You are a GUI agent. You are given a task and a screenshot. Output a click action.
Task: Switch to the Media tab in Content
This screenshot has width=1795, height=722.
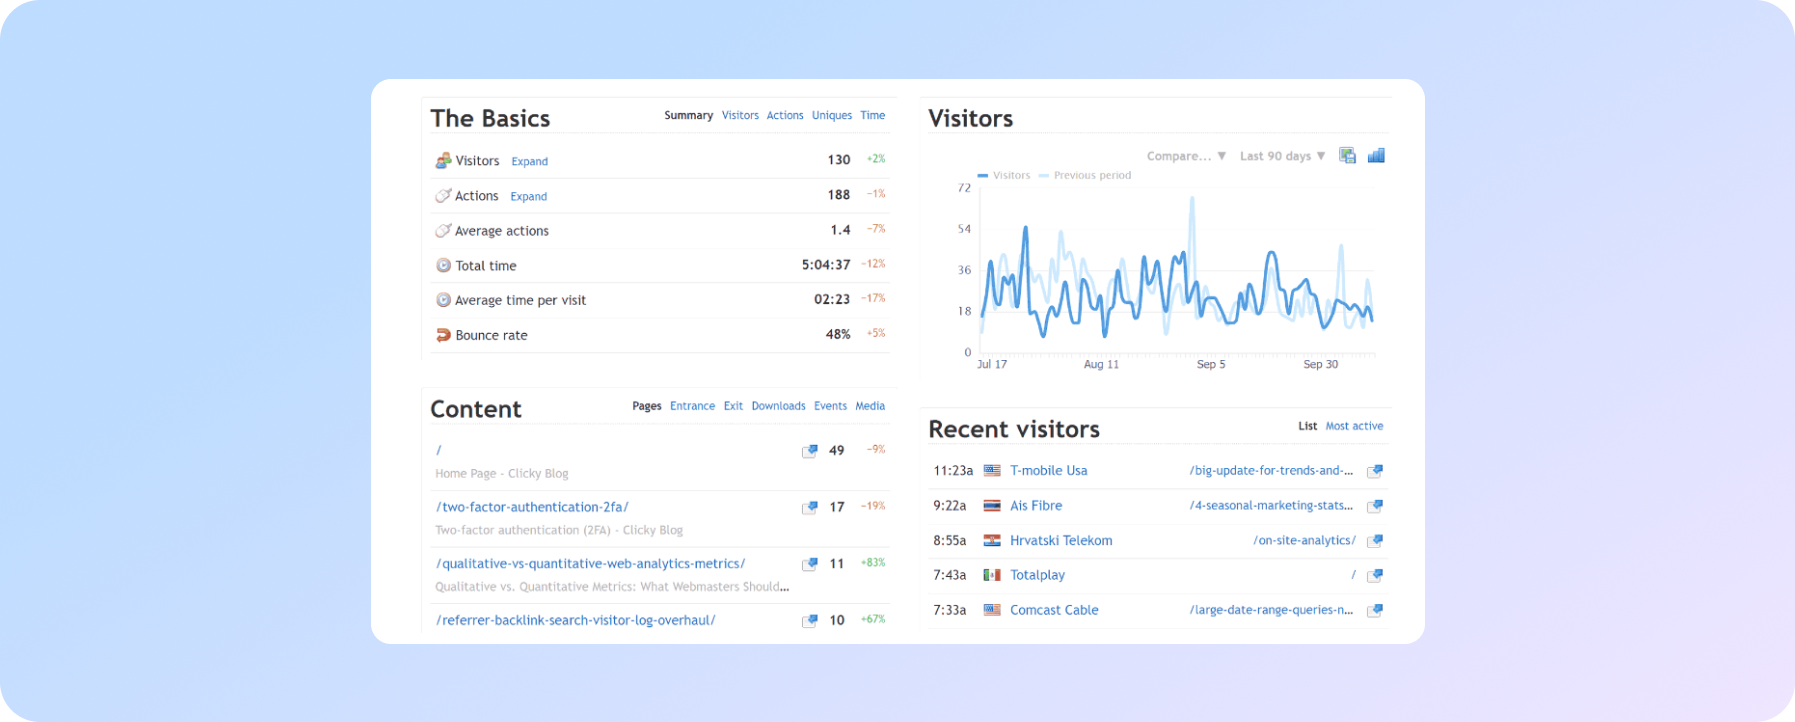[870, 406]
